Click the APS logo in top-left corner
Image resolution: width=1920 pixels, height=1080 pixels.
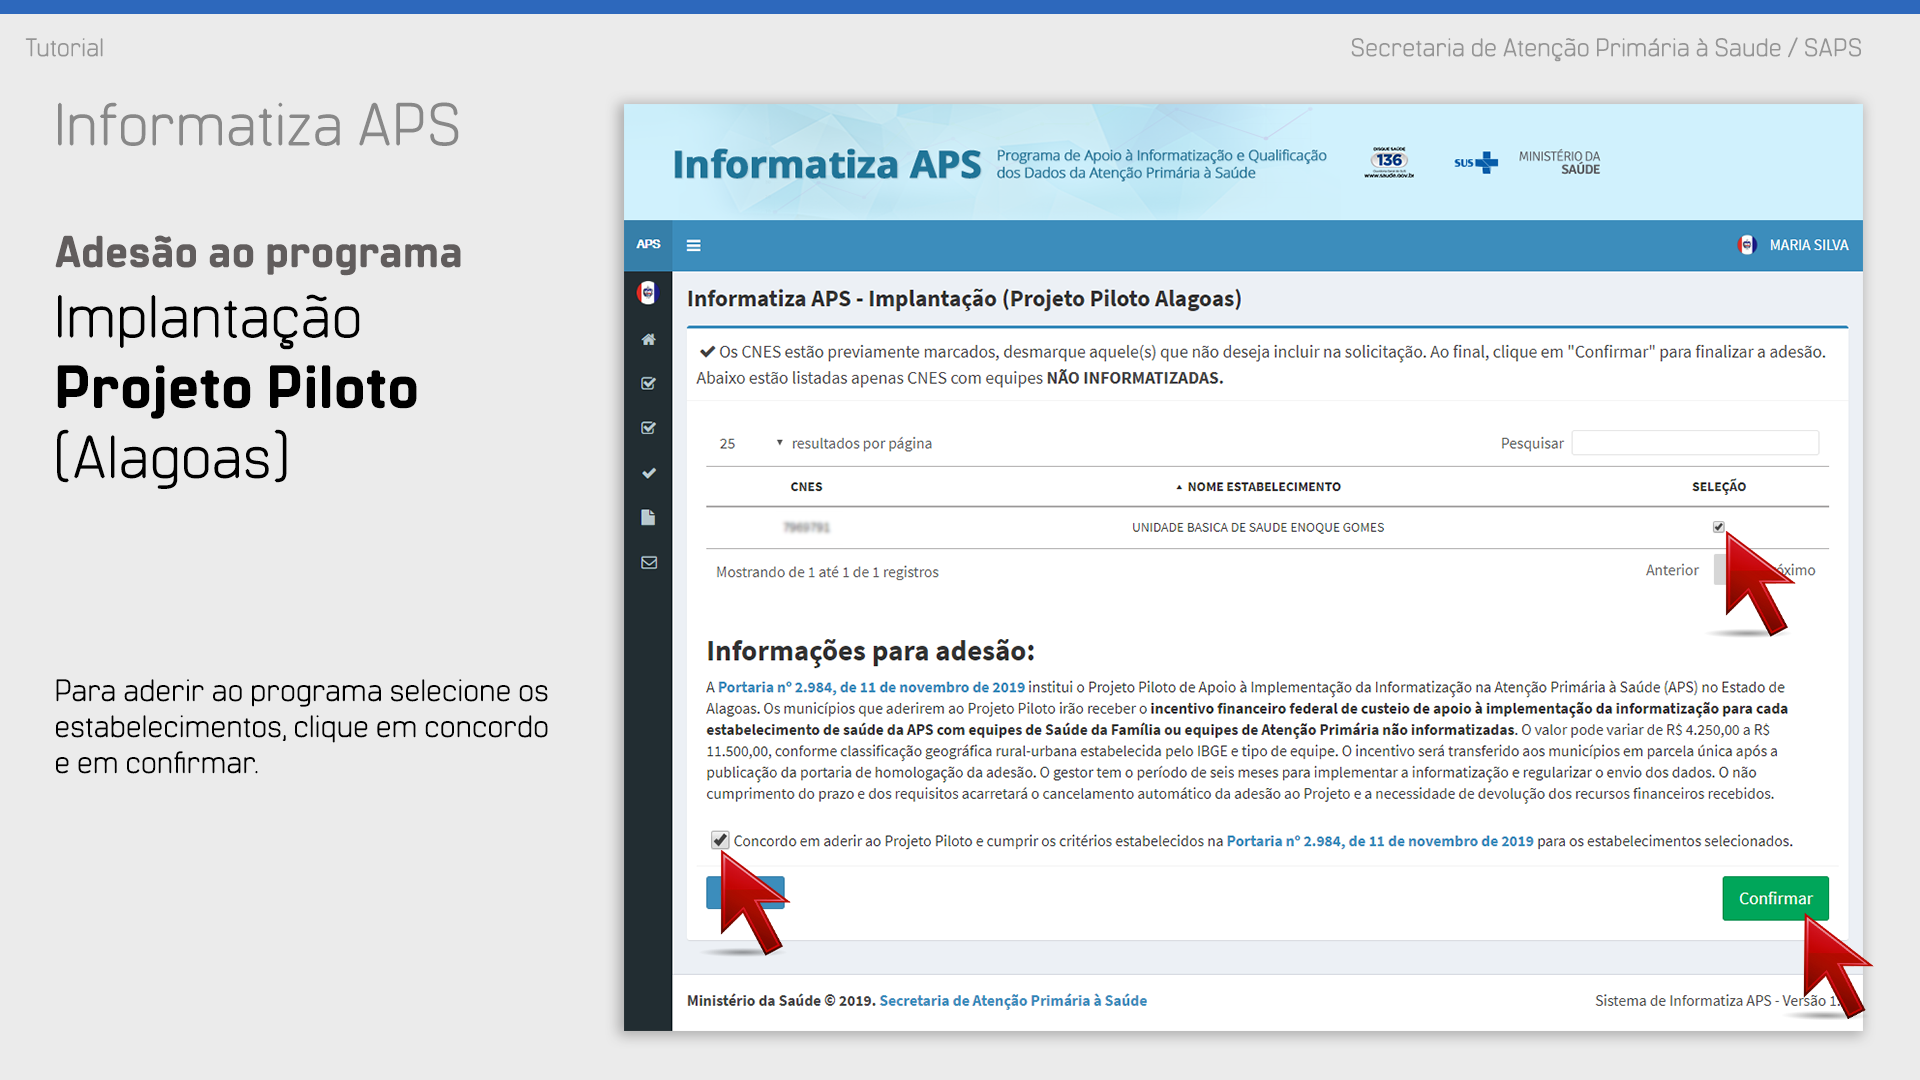(648, 244)
